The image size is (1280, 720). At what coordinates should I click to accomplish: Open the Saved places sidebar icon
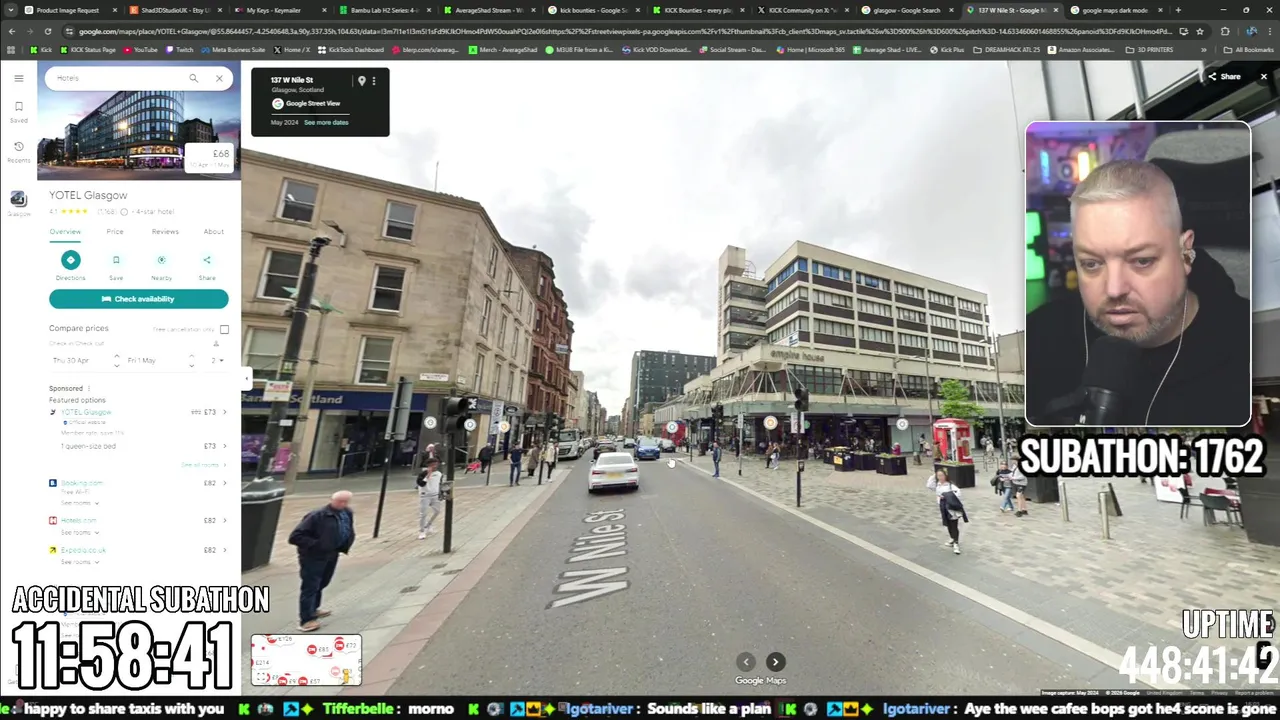tap(18, 111)
